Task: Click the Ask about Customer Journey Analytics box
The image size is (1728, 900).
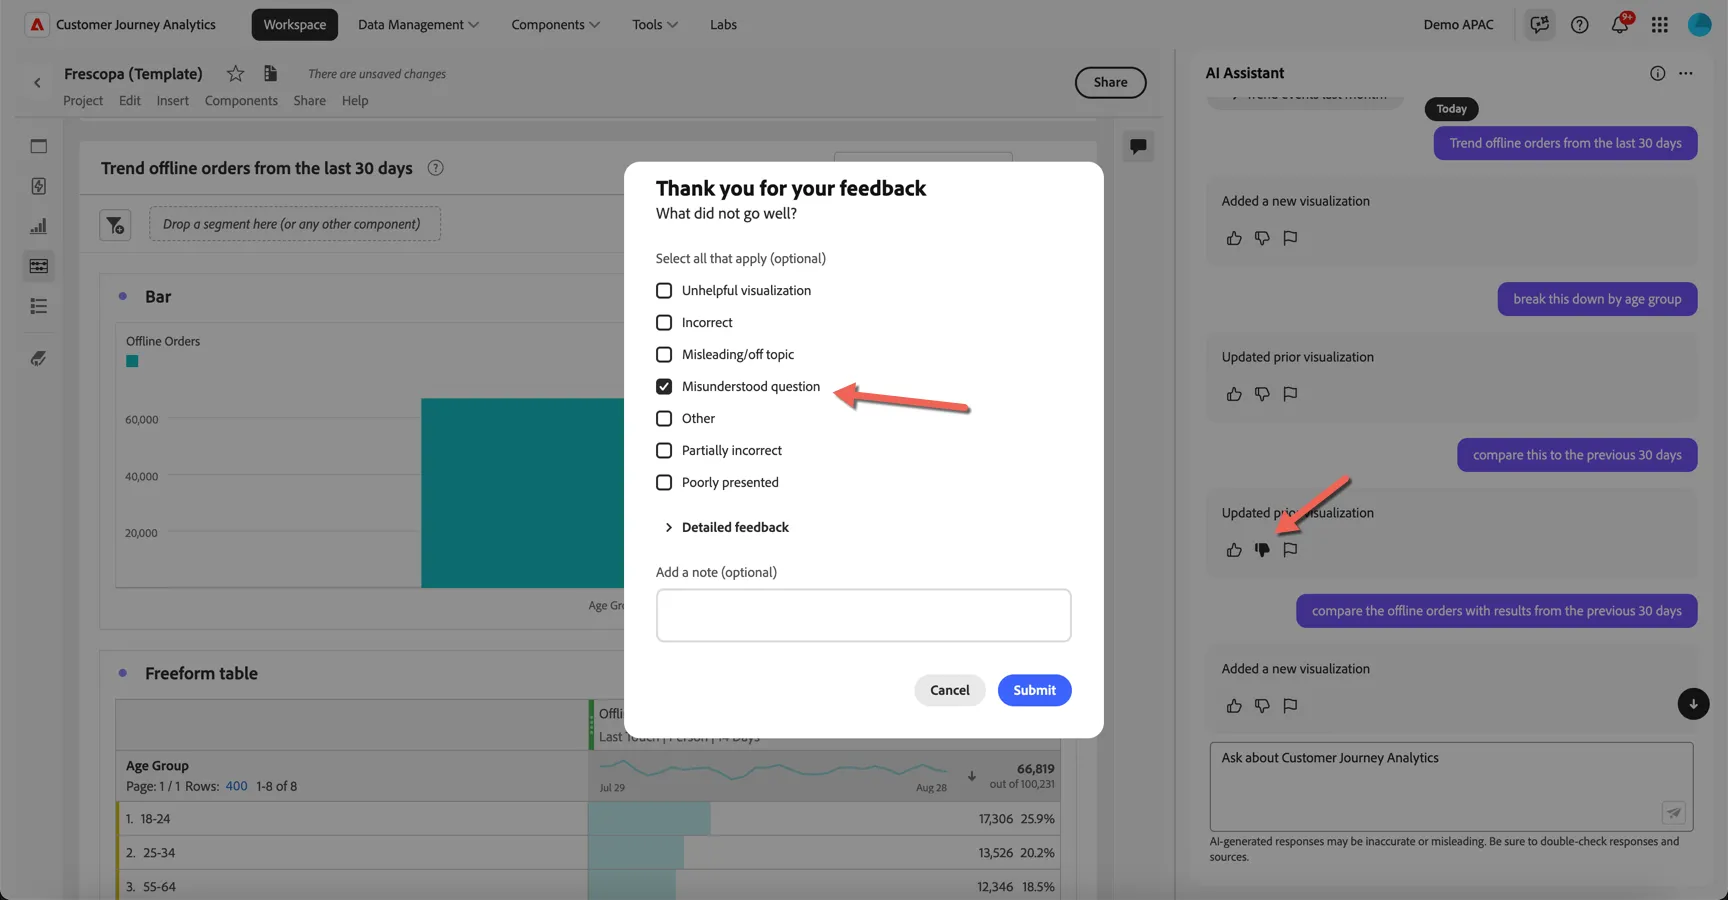Action: 1451,786
